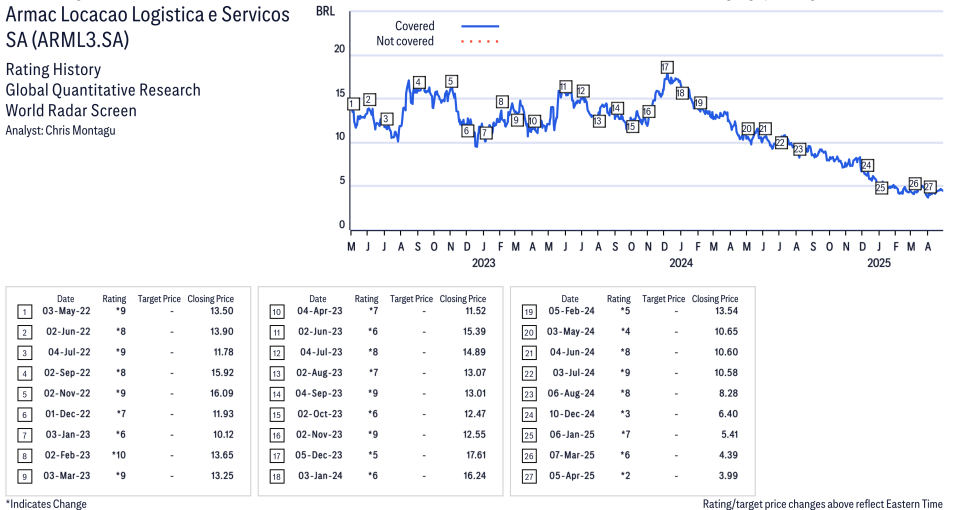Click the boxed number 17 in table
Image resolution: width=954 pixels, height=510 pixels.
(x=277, y=456)
